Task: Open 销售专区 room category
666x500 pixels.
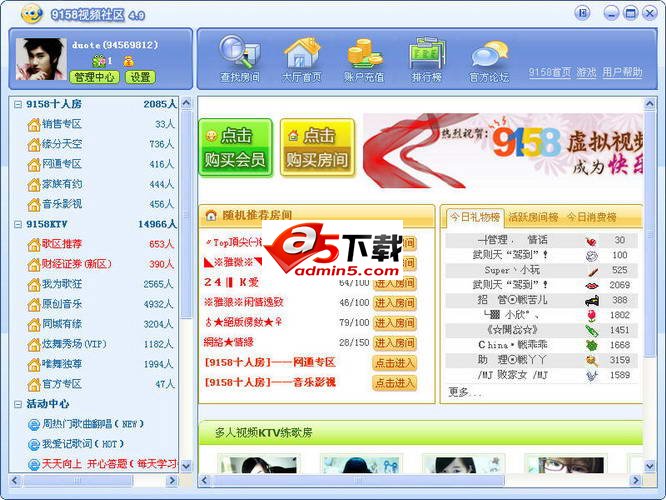Action: pos(62,124)
